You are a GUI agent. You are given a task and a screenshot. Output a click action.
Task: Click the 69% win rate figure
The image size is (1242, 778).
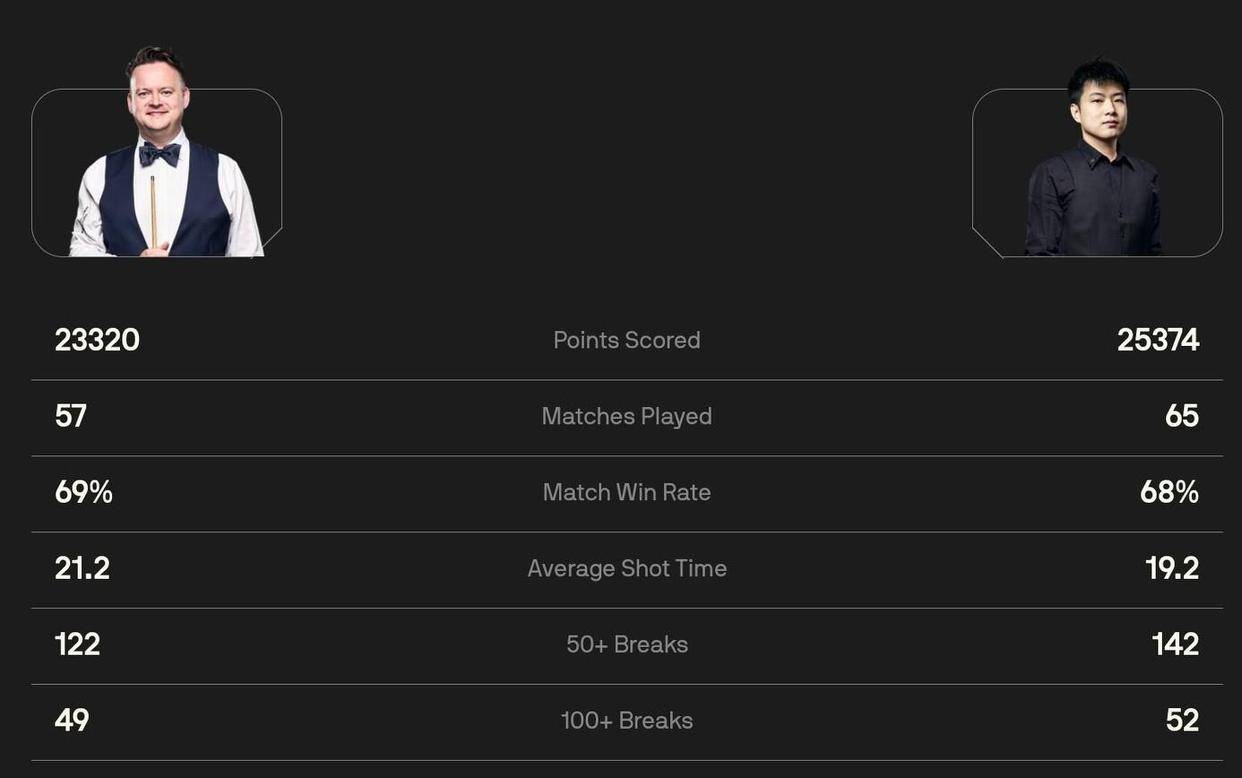(x=84, y=492)
